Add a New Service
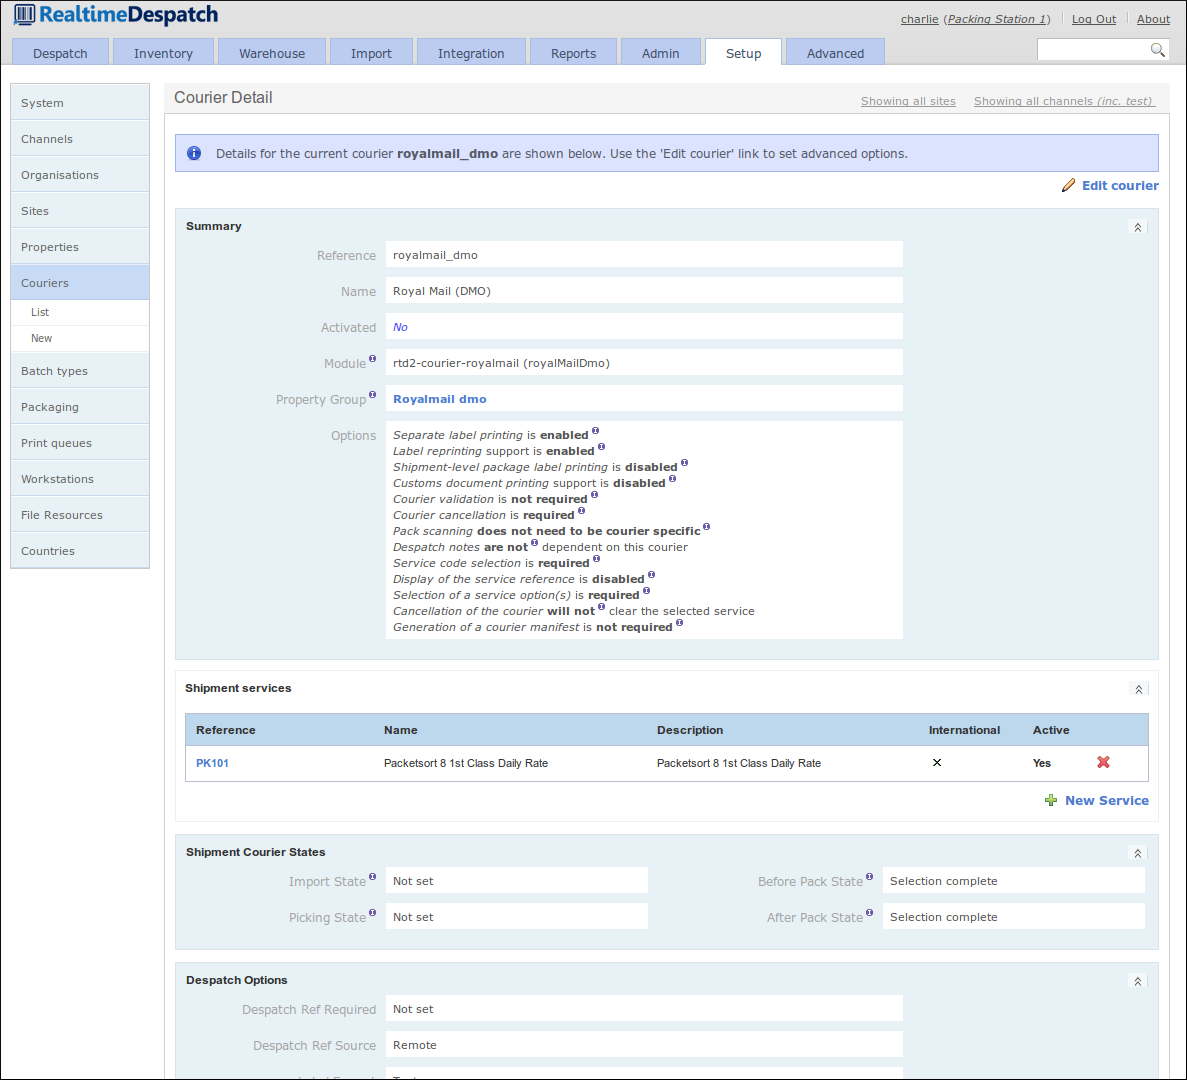1187x1080 pixels. pyautogui.click(x=1107, y=800)
